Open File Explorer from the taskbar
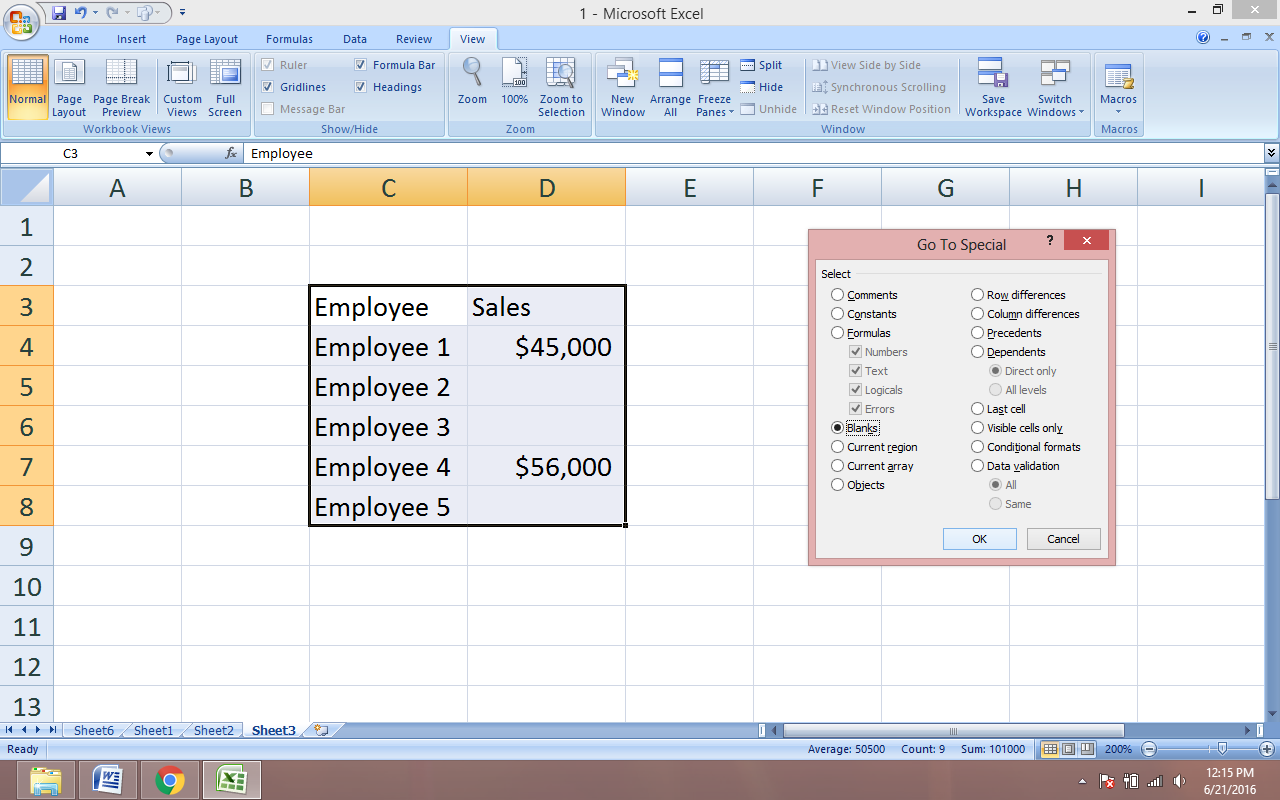The image size is (1280, 800). (x=45, y=780)
